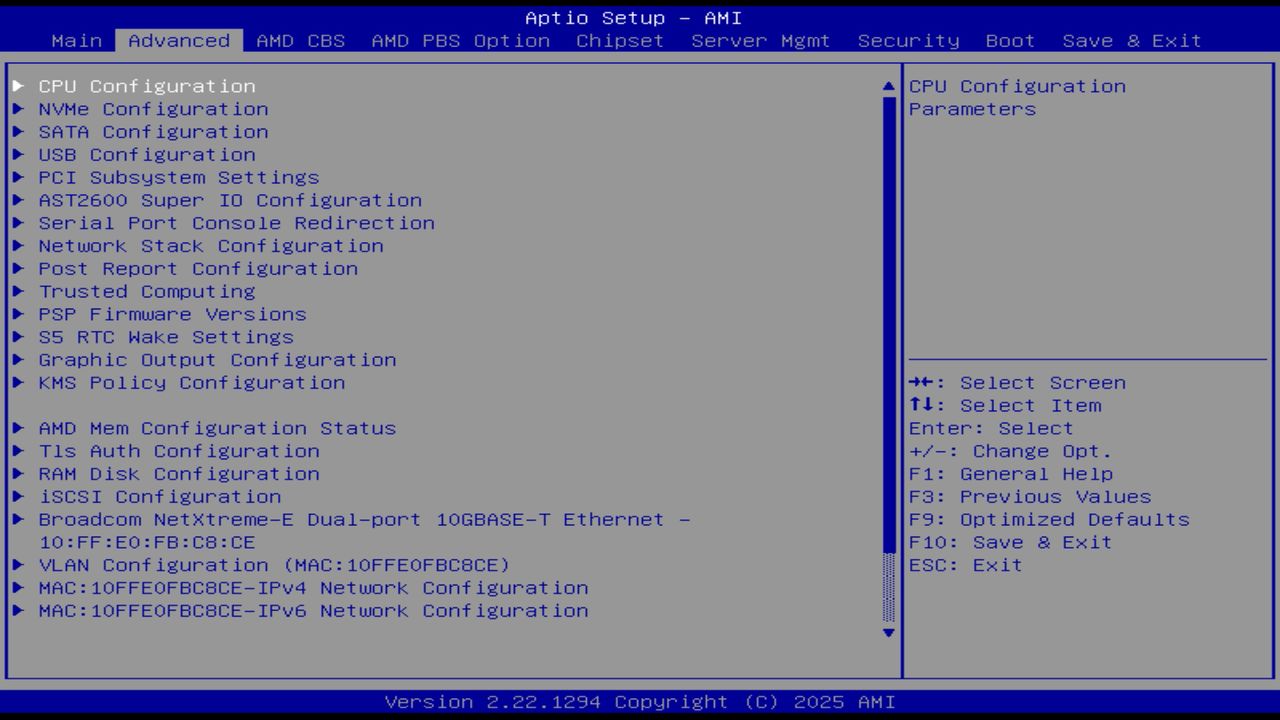Open SATA Configuration
This screenshot has height=720, width=1280.
152,131
